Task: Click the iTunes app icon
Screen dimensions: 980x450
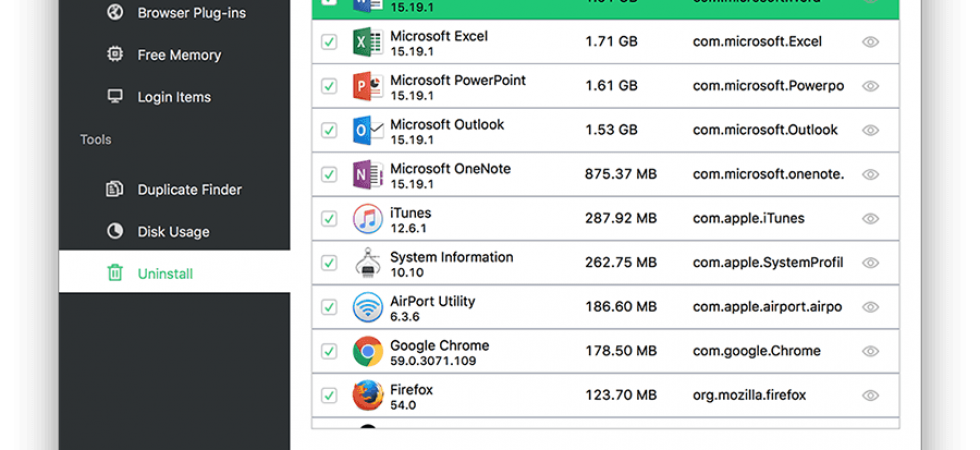Action: [368, 219]
